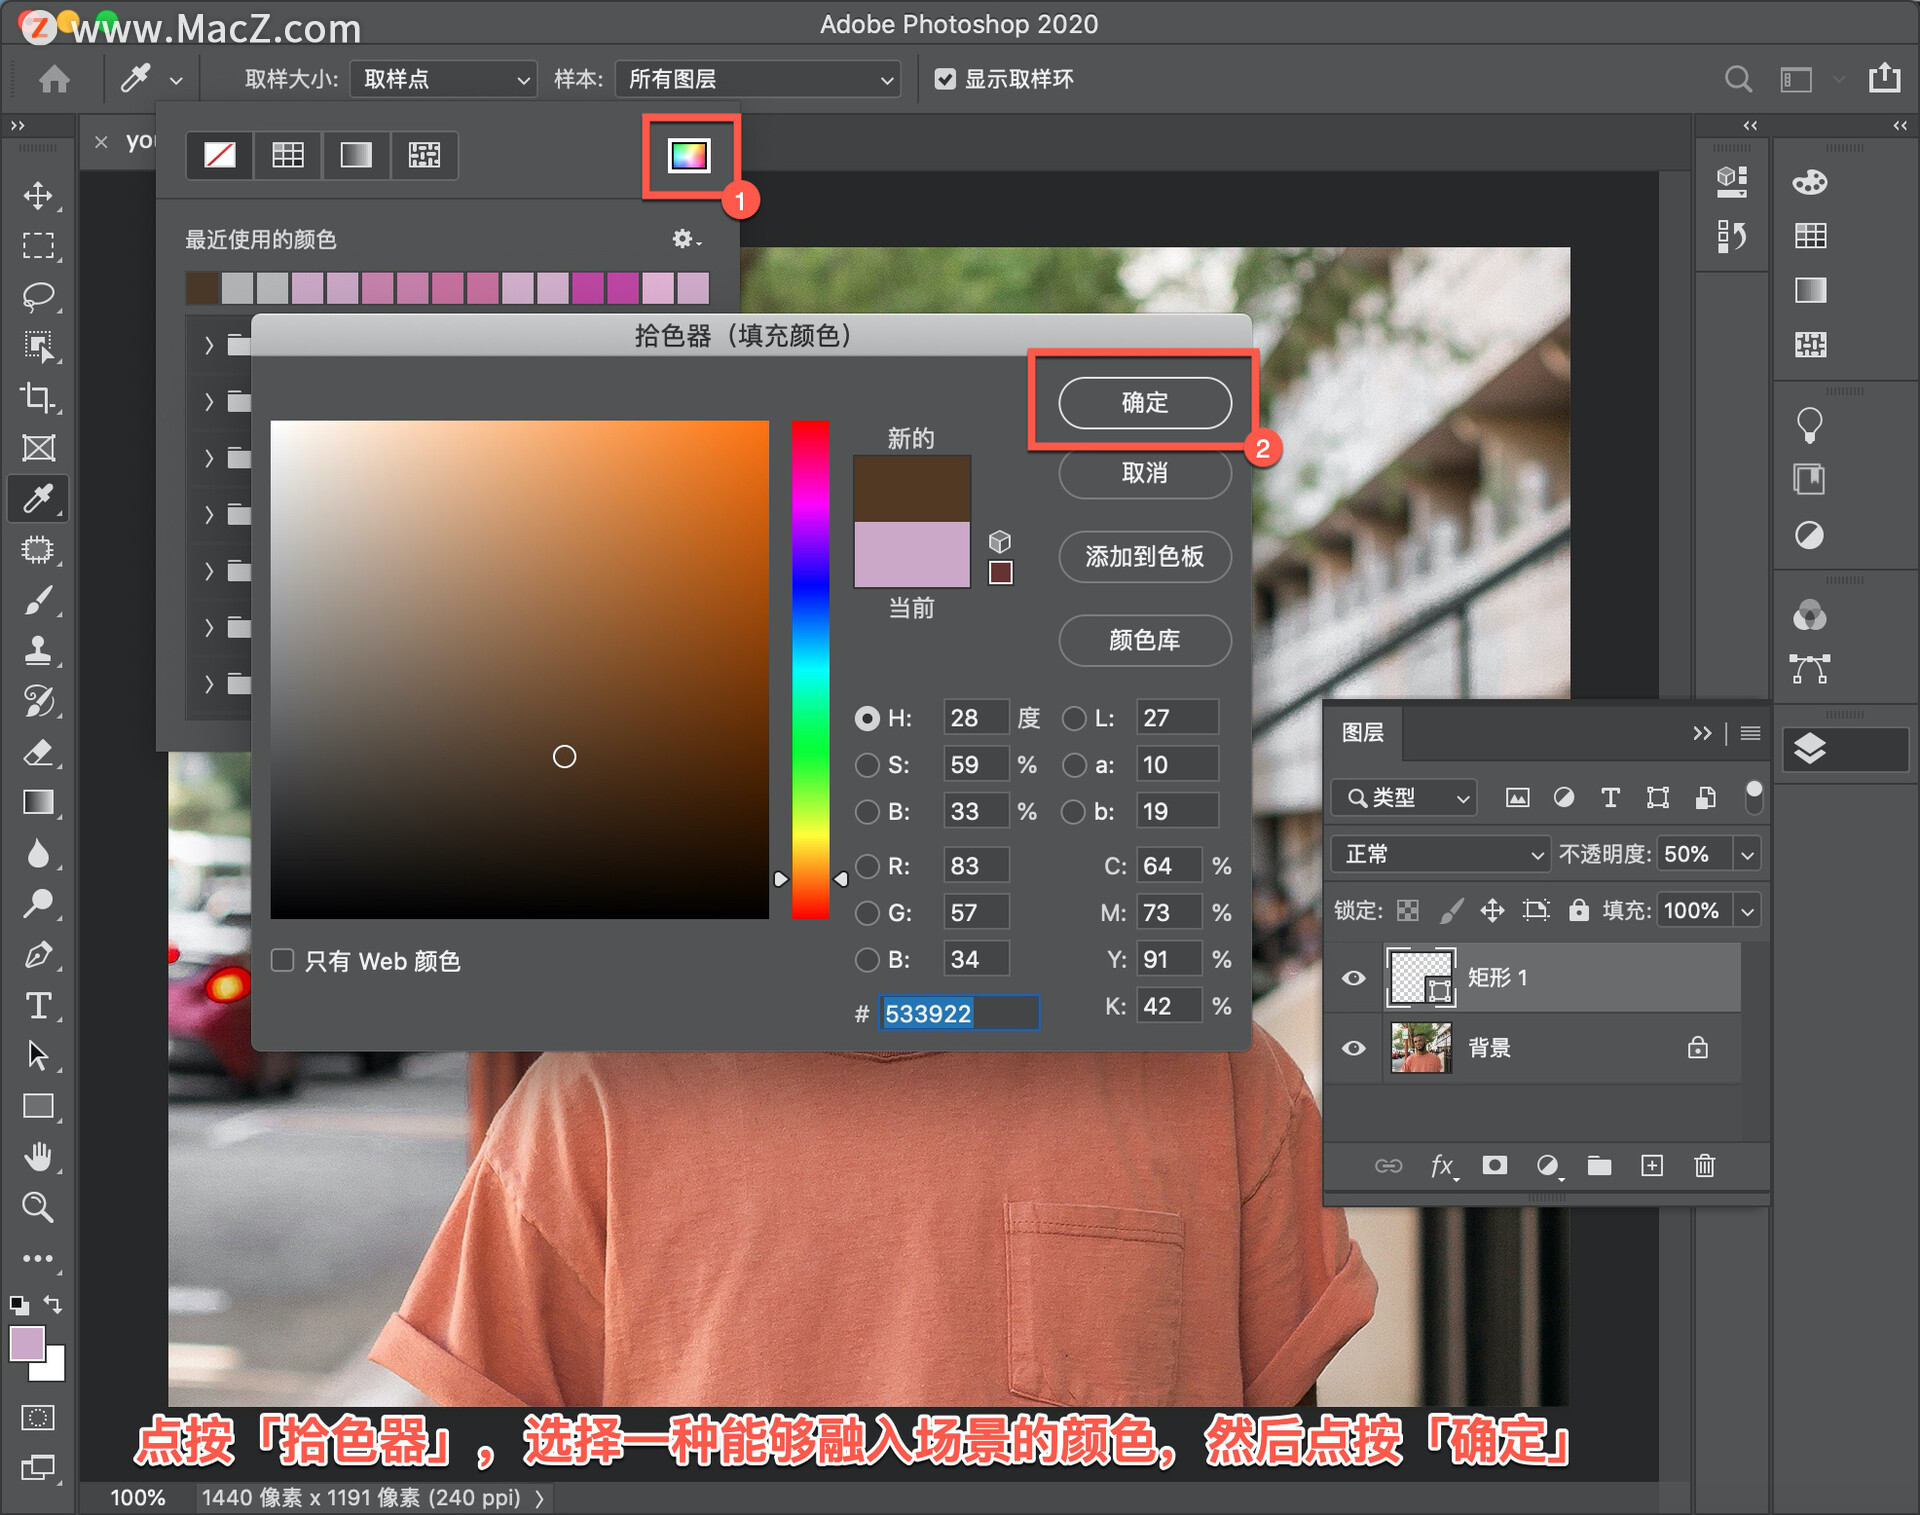
Task: Select the Eraser tool
Action: click(38, 752)
